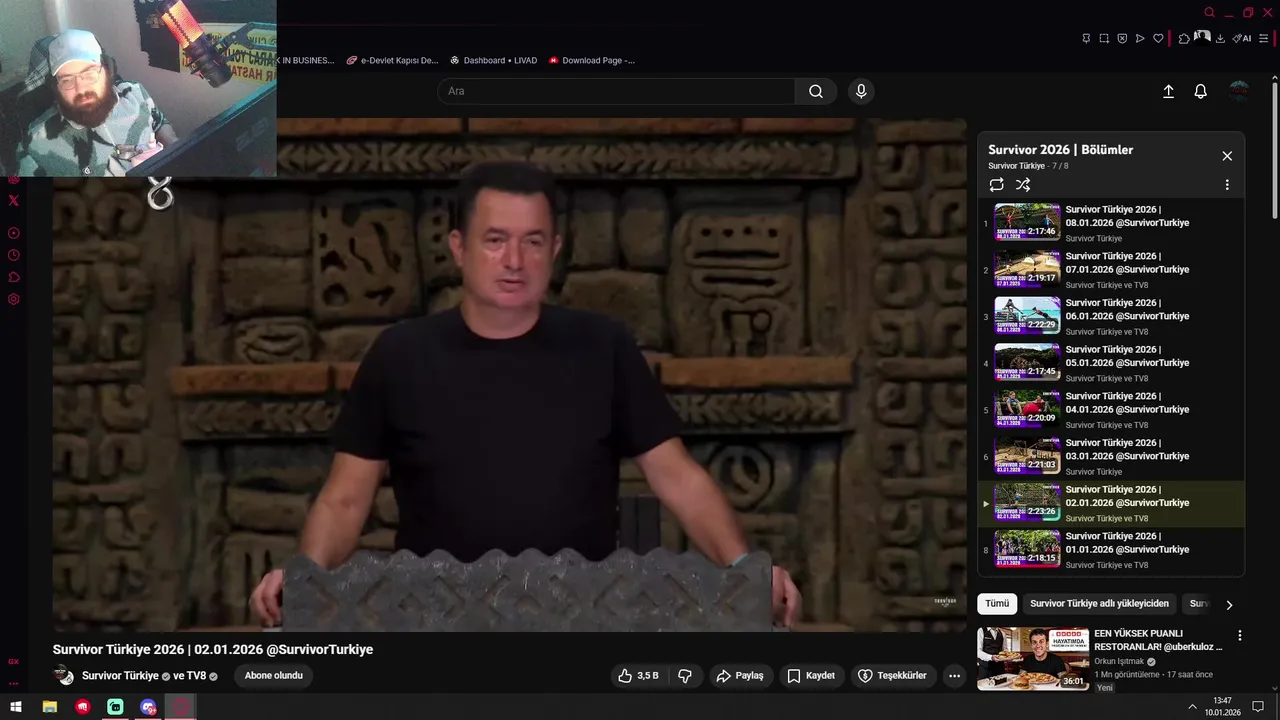Dislike the video with thumbs-down icon
The width and height of the screenshot is (1280, 720).
(x=685, y=676)
